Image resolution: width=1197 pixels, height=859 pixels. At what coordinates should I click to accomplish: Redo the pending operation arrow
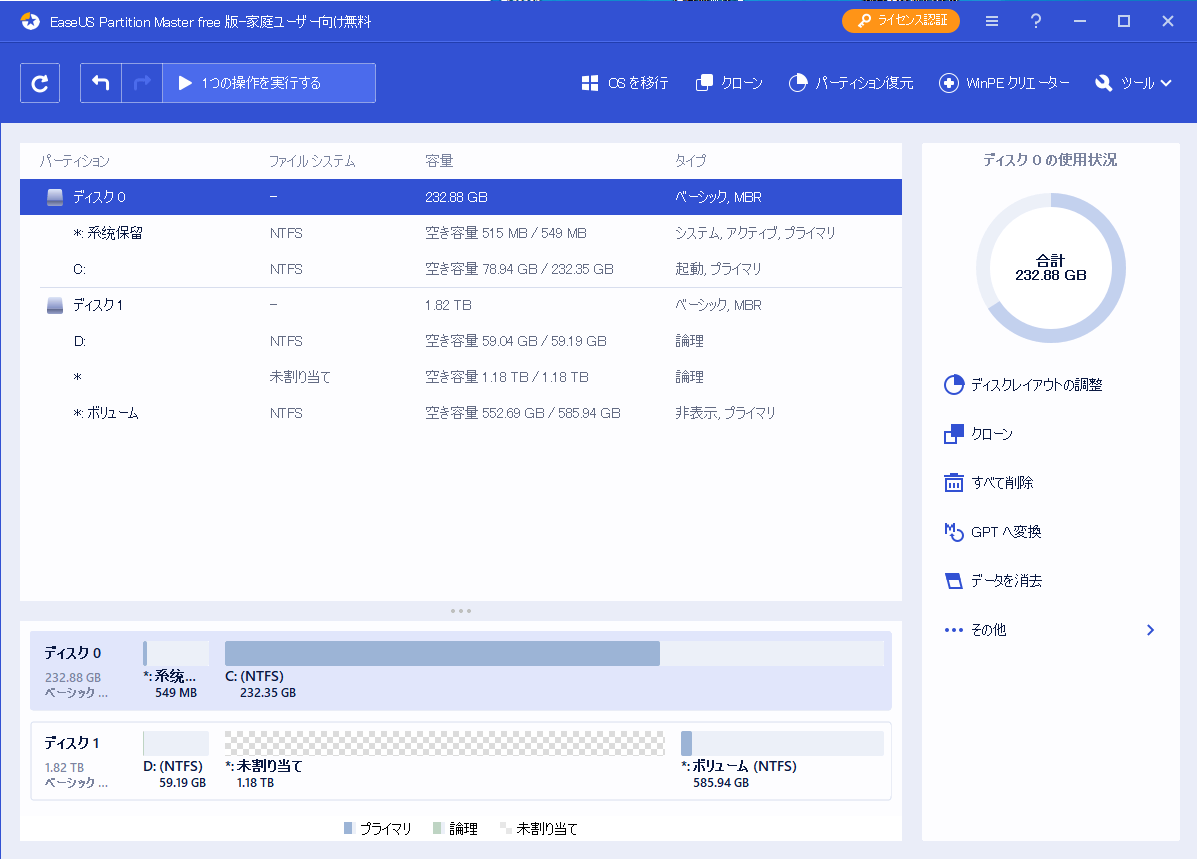click(x=142, y=83)
